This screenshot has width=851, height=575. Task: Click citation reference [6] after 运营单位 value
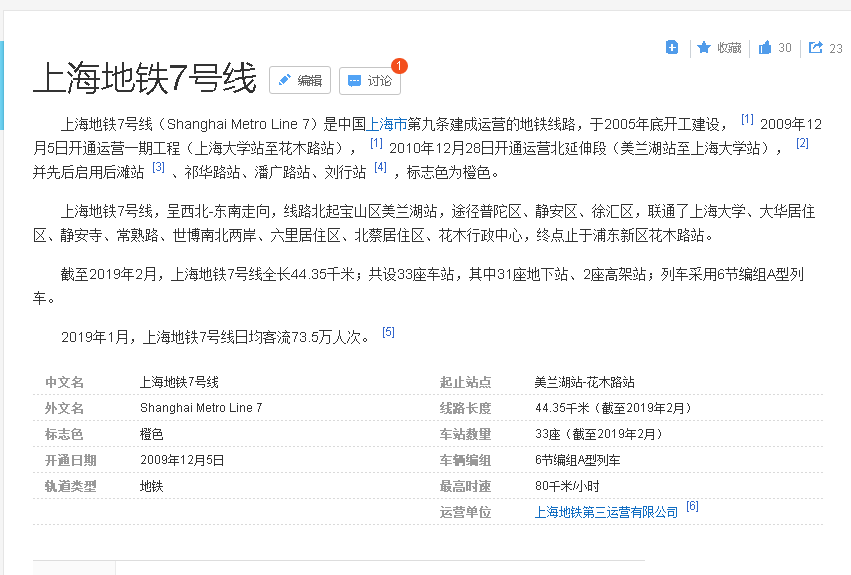[692, 506]
